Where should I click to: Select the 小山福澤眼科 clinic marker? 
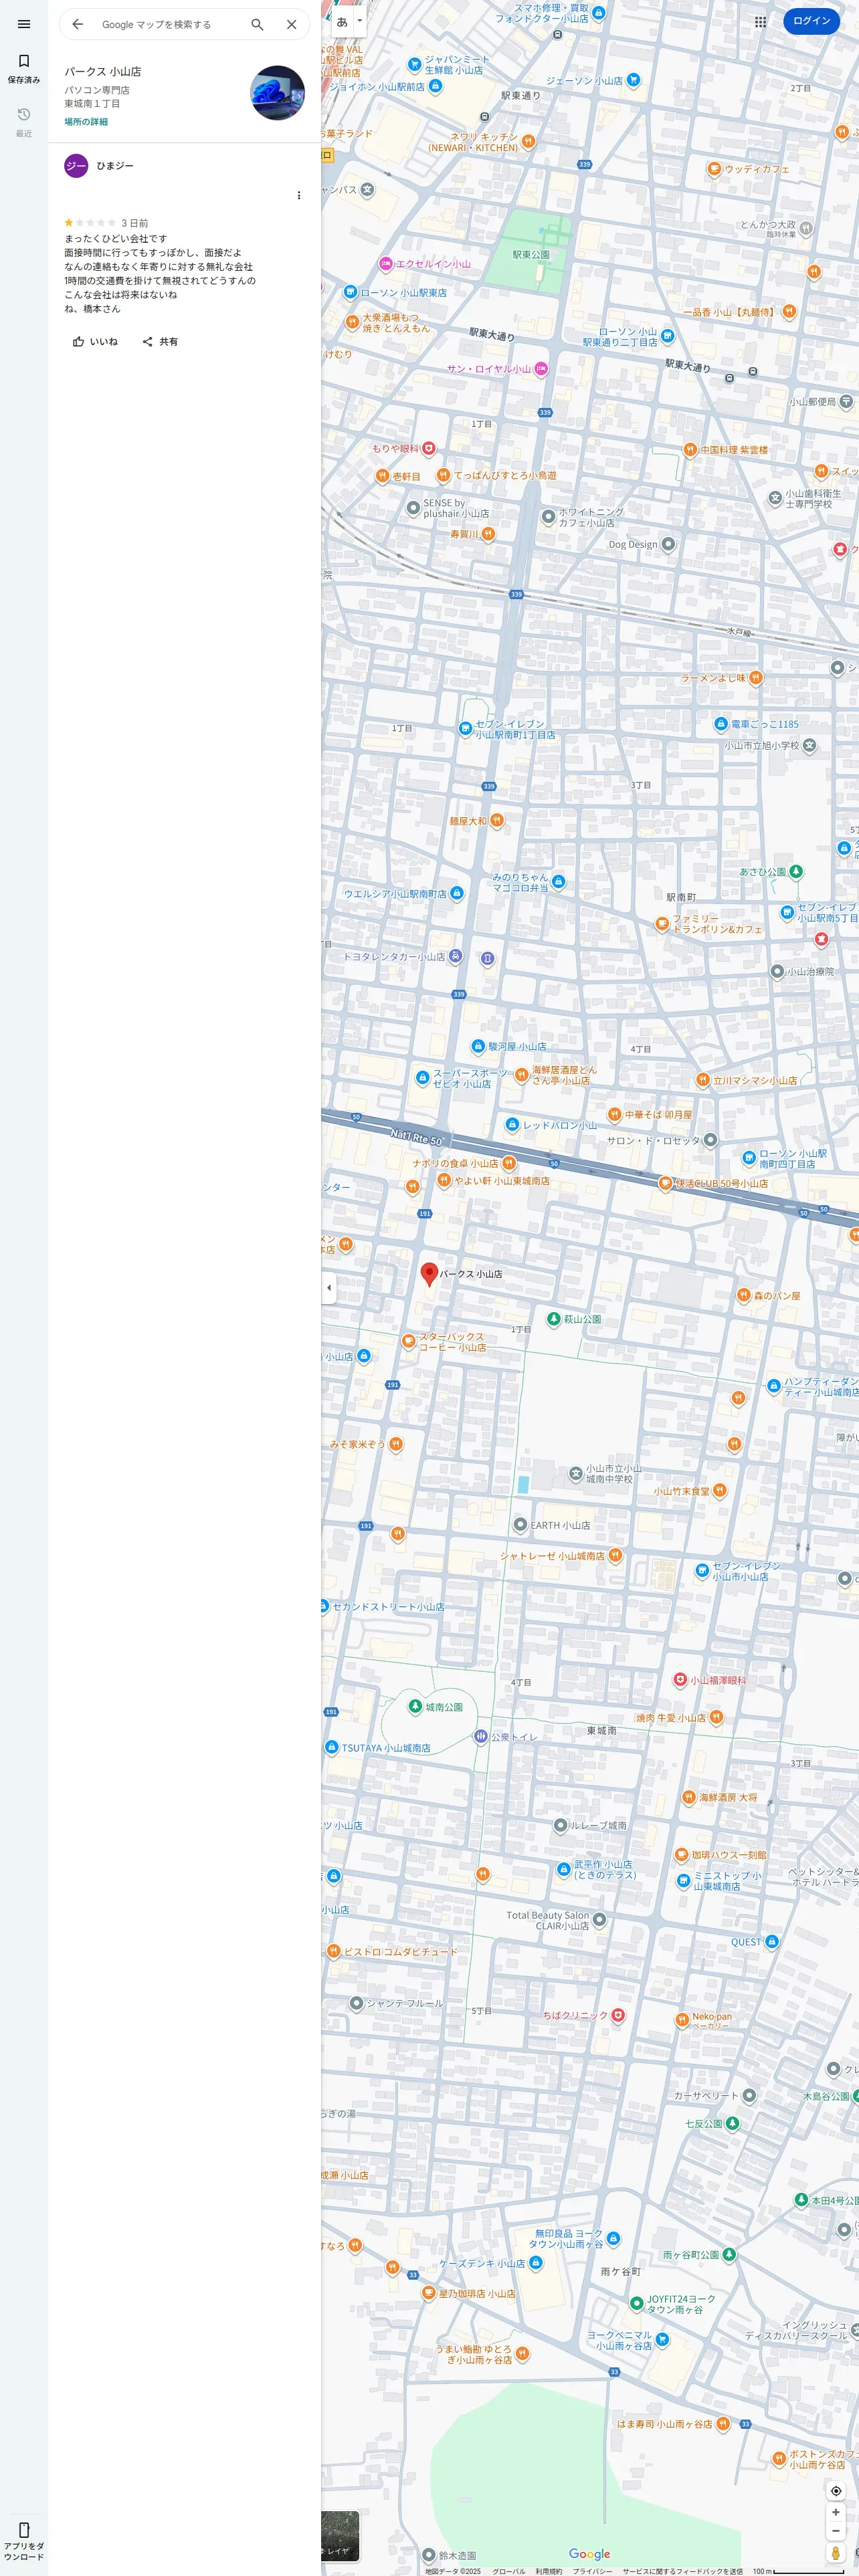[x=680, y=1680]
